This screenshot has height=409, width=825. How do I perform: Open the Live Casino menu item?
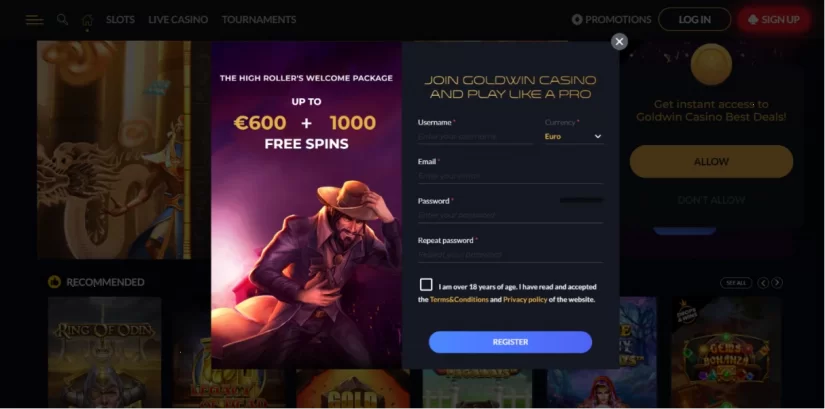coord(178,19)
